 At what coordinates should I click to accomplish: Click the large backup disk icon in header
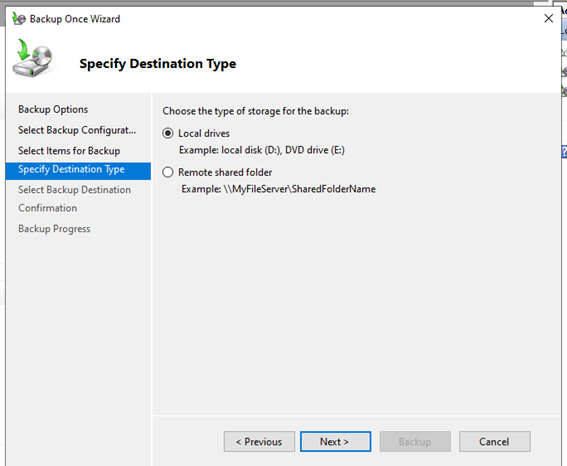(x=33, y=58)
